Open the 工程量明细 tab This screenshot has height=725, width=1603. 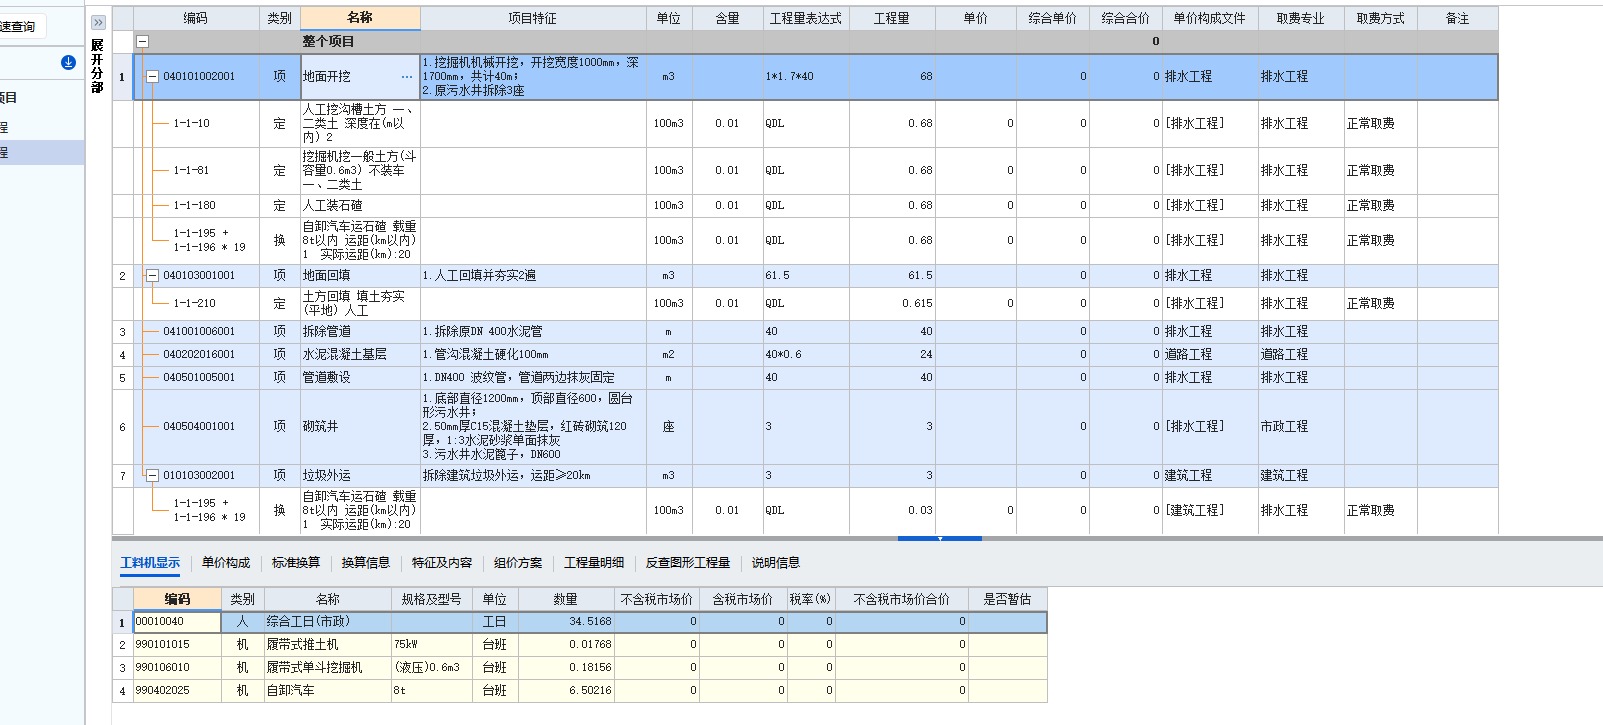[x=594, y=563]
